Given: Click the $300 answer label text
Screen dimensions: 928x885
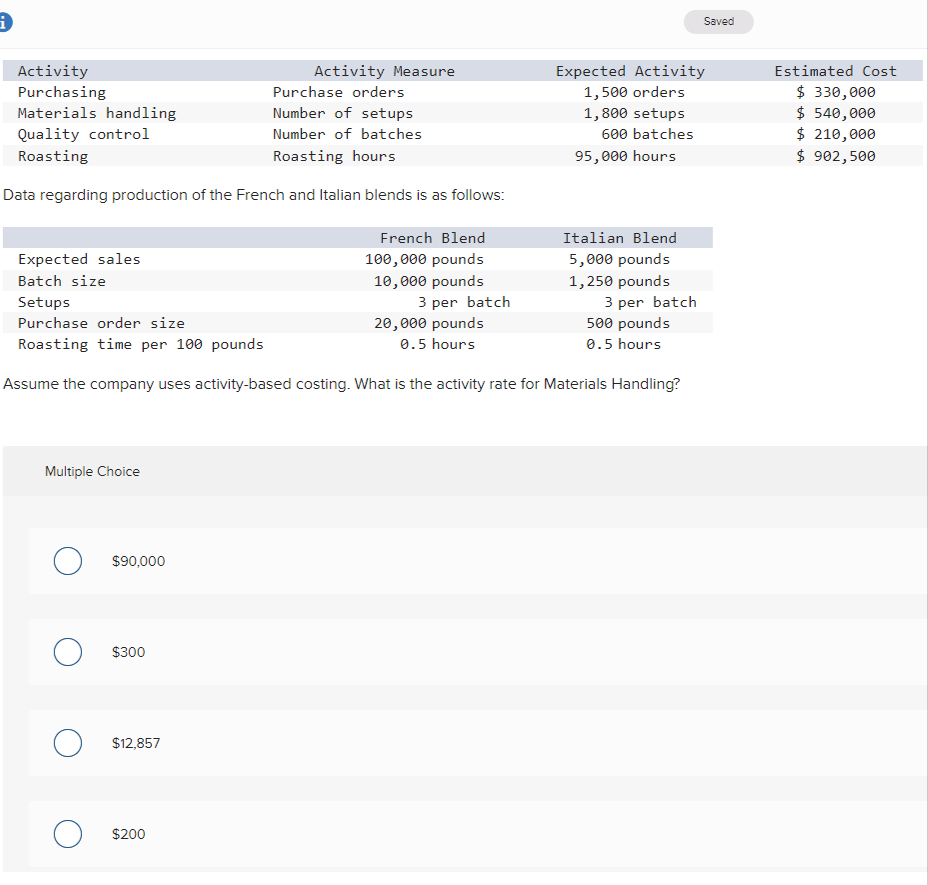Looking at the screenshot, I should pyautogui.click(x=127, y=652).
